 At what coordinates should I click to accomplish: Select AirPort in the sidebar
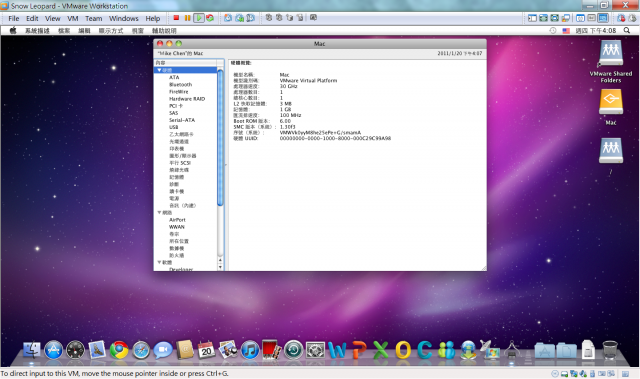(x=177, y=219)
